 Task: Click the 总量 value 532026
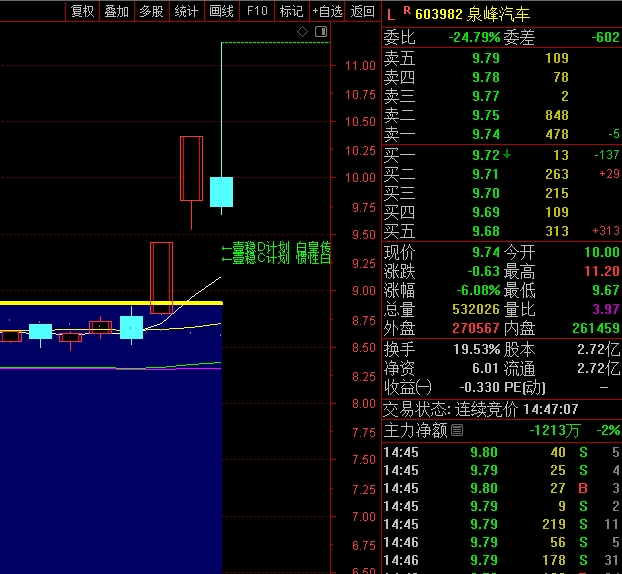tap(476, 309)
